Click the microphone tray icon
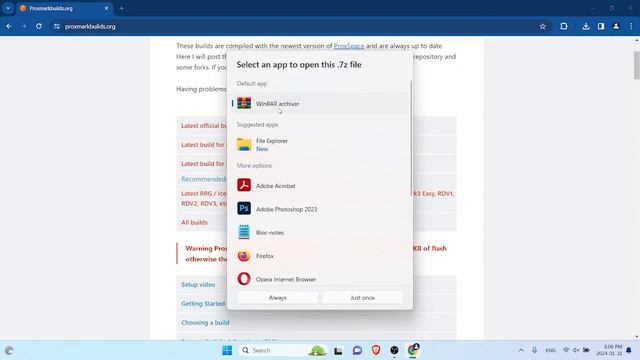The height and width of the screenshot is (360, 640). click(x=534, y=350)
